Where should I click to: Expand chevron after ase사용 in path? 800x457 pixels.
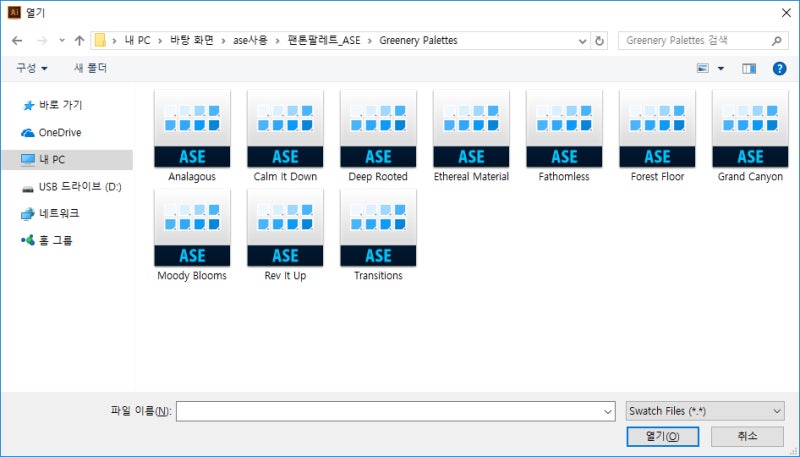click(x=277, y=41)
